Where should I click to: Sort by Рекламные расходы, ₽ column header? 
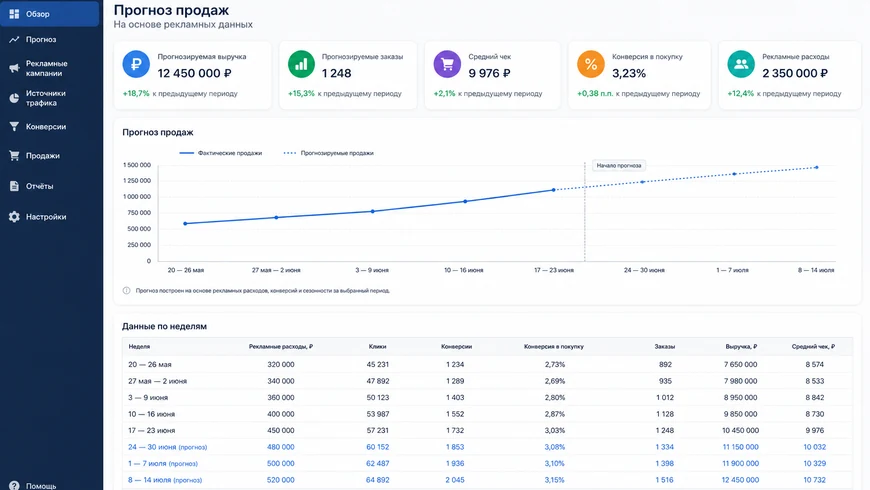pos(281,346)
